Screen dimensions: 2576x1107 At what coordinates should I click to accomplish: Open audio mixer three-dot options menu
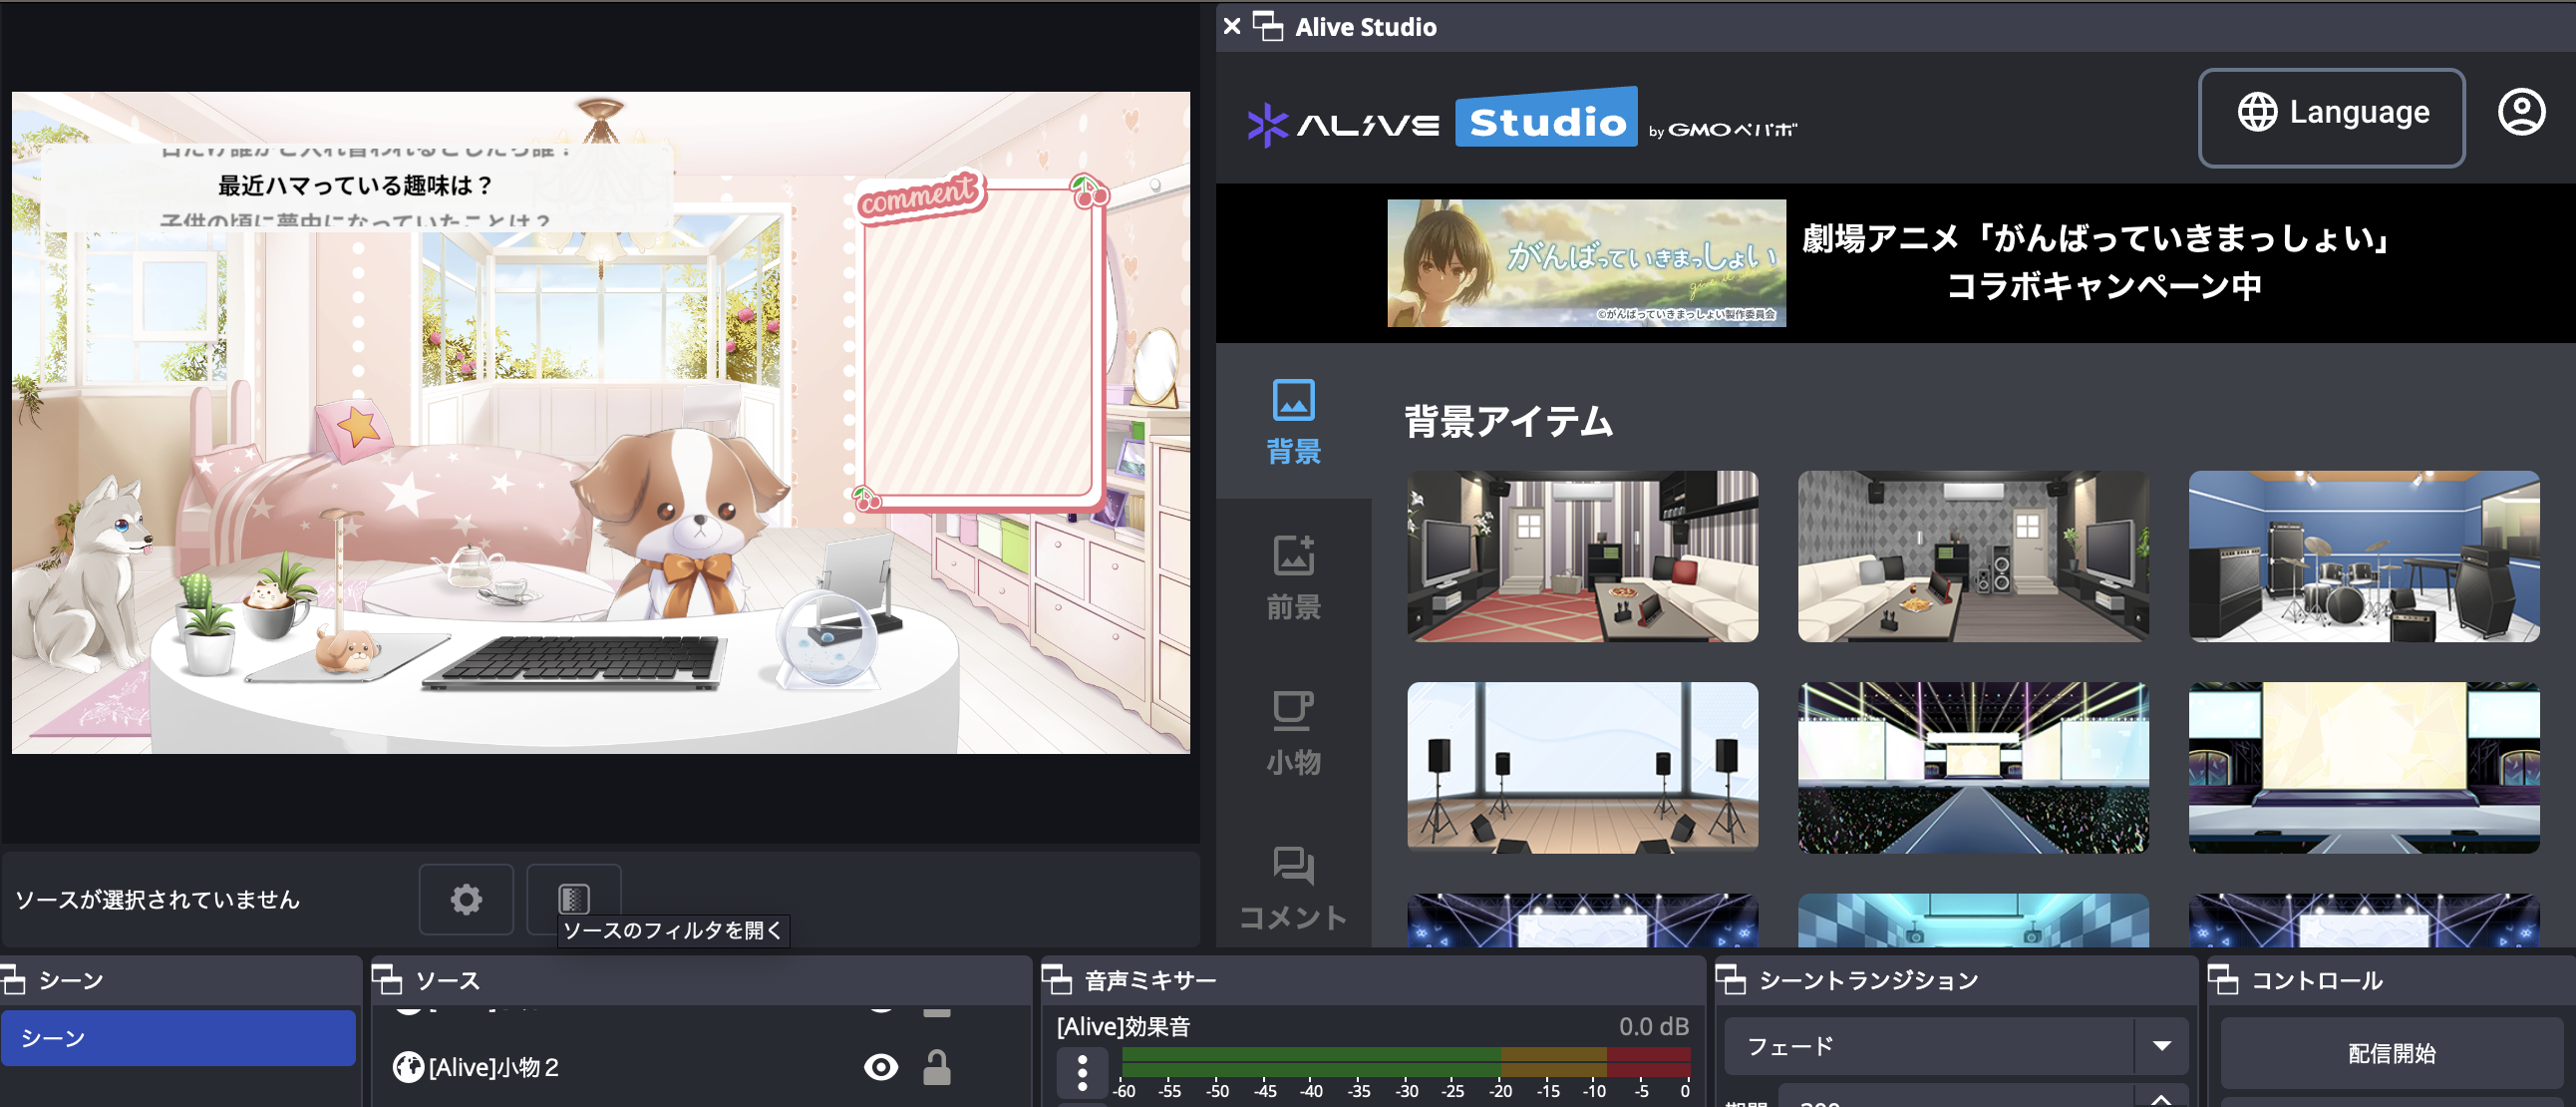[1082, 1072]
